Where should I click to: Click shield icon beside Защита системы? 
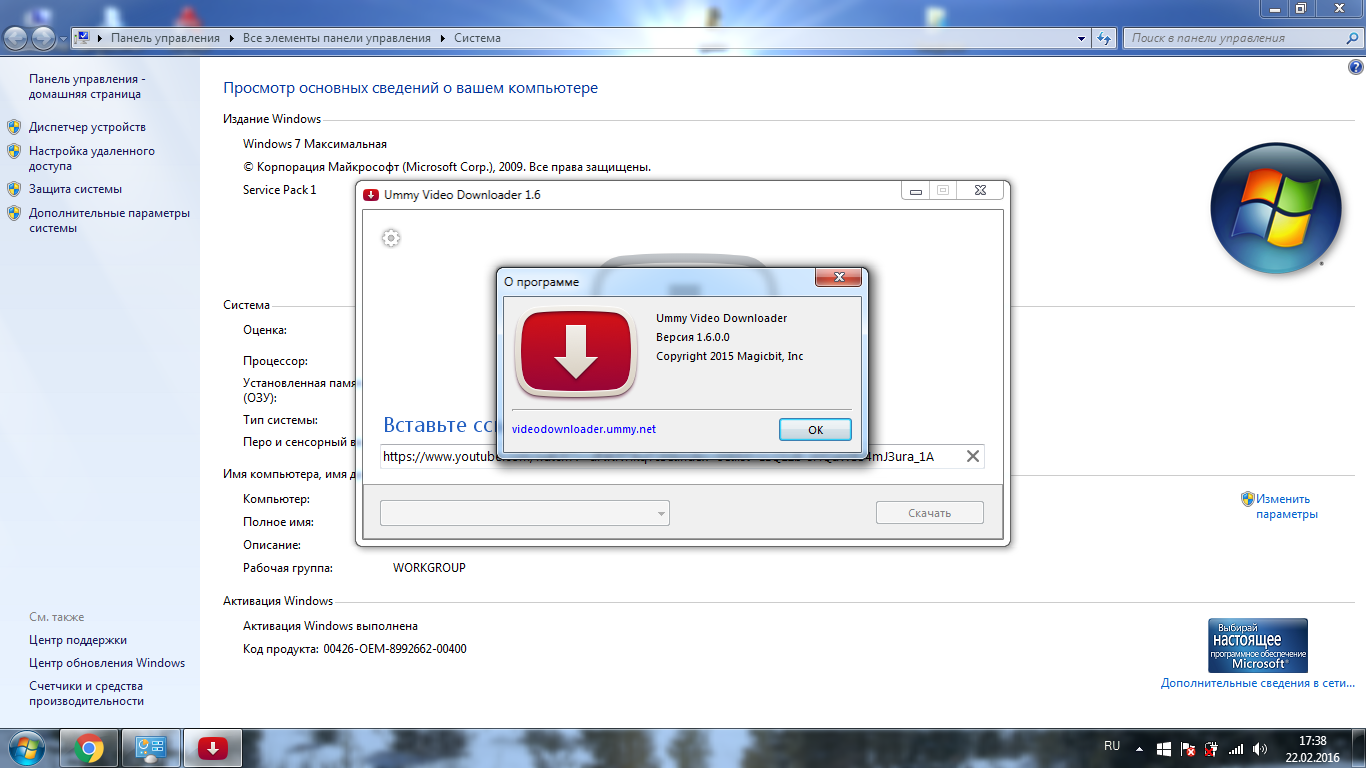click(x=14, y=189)
